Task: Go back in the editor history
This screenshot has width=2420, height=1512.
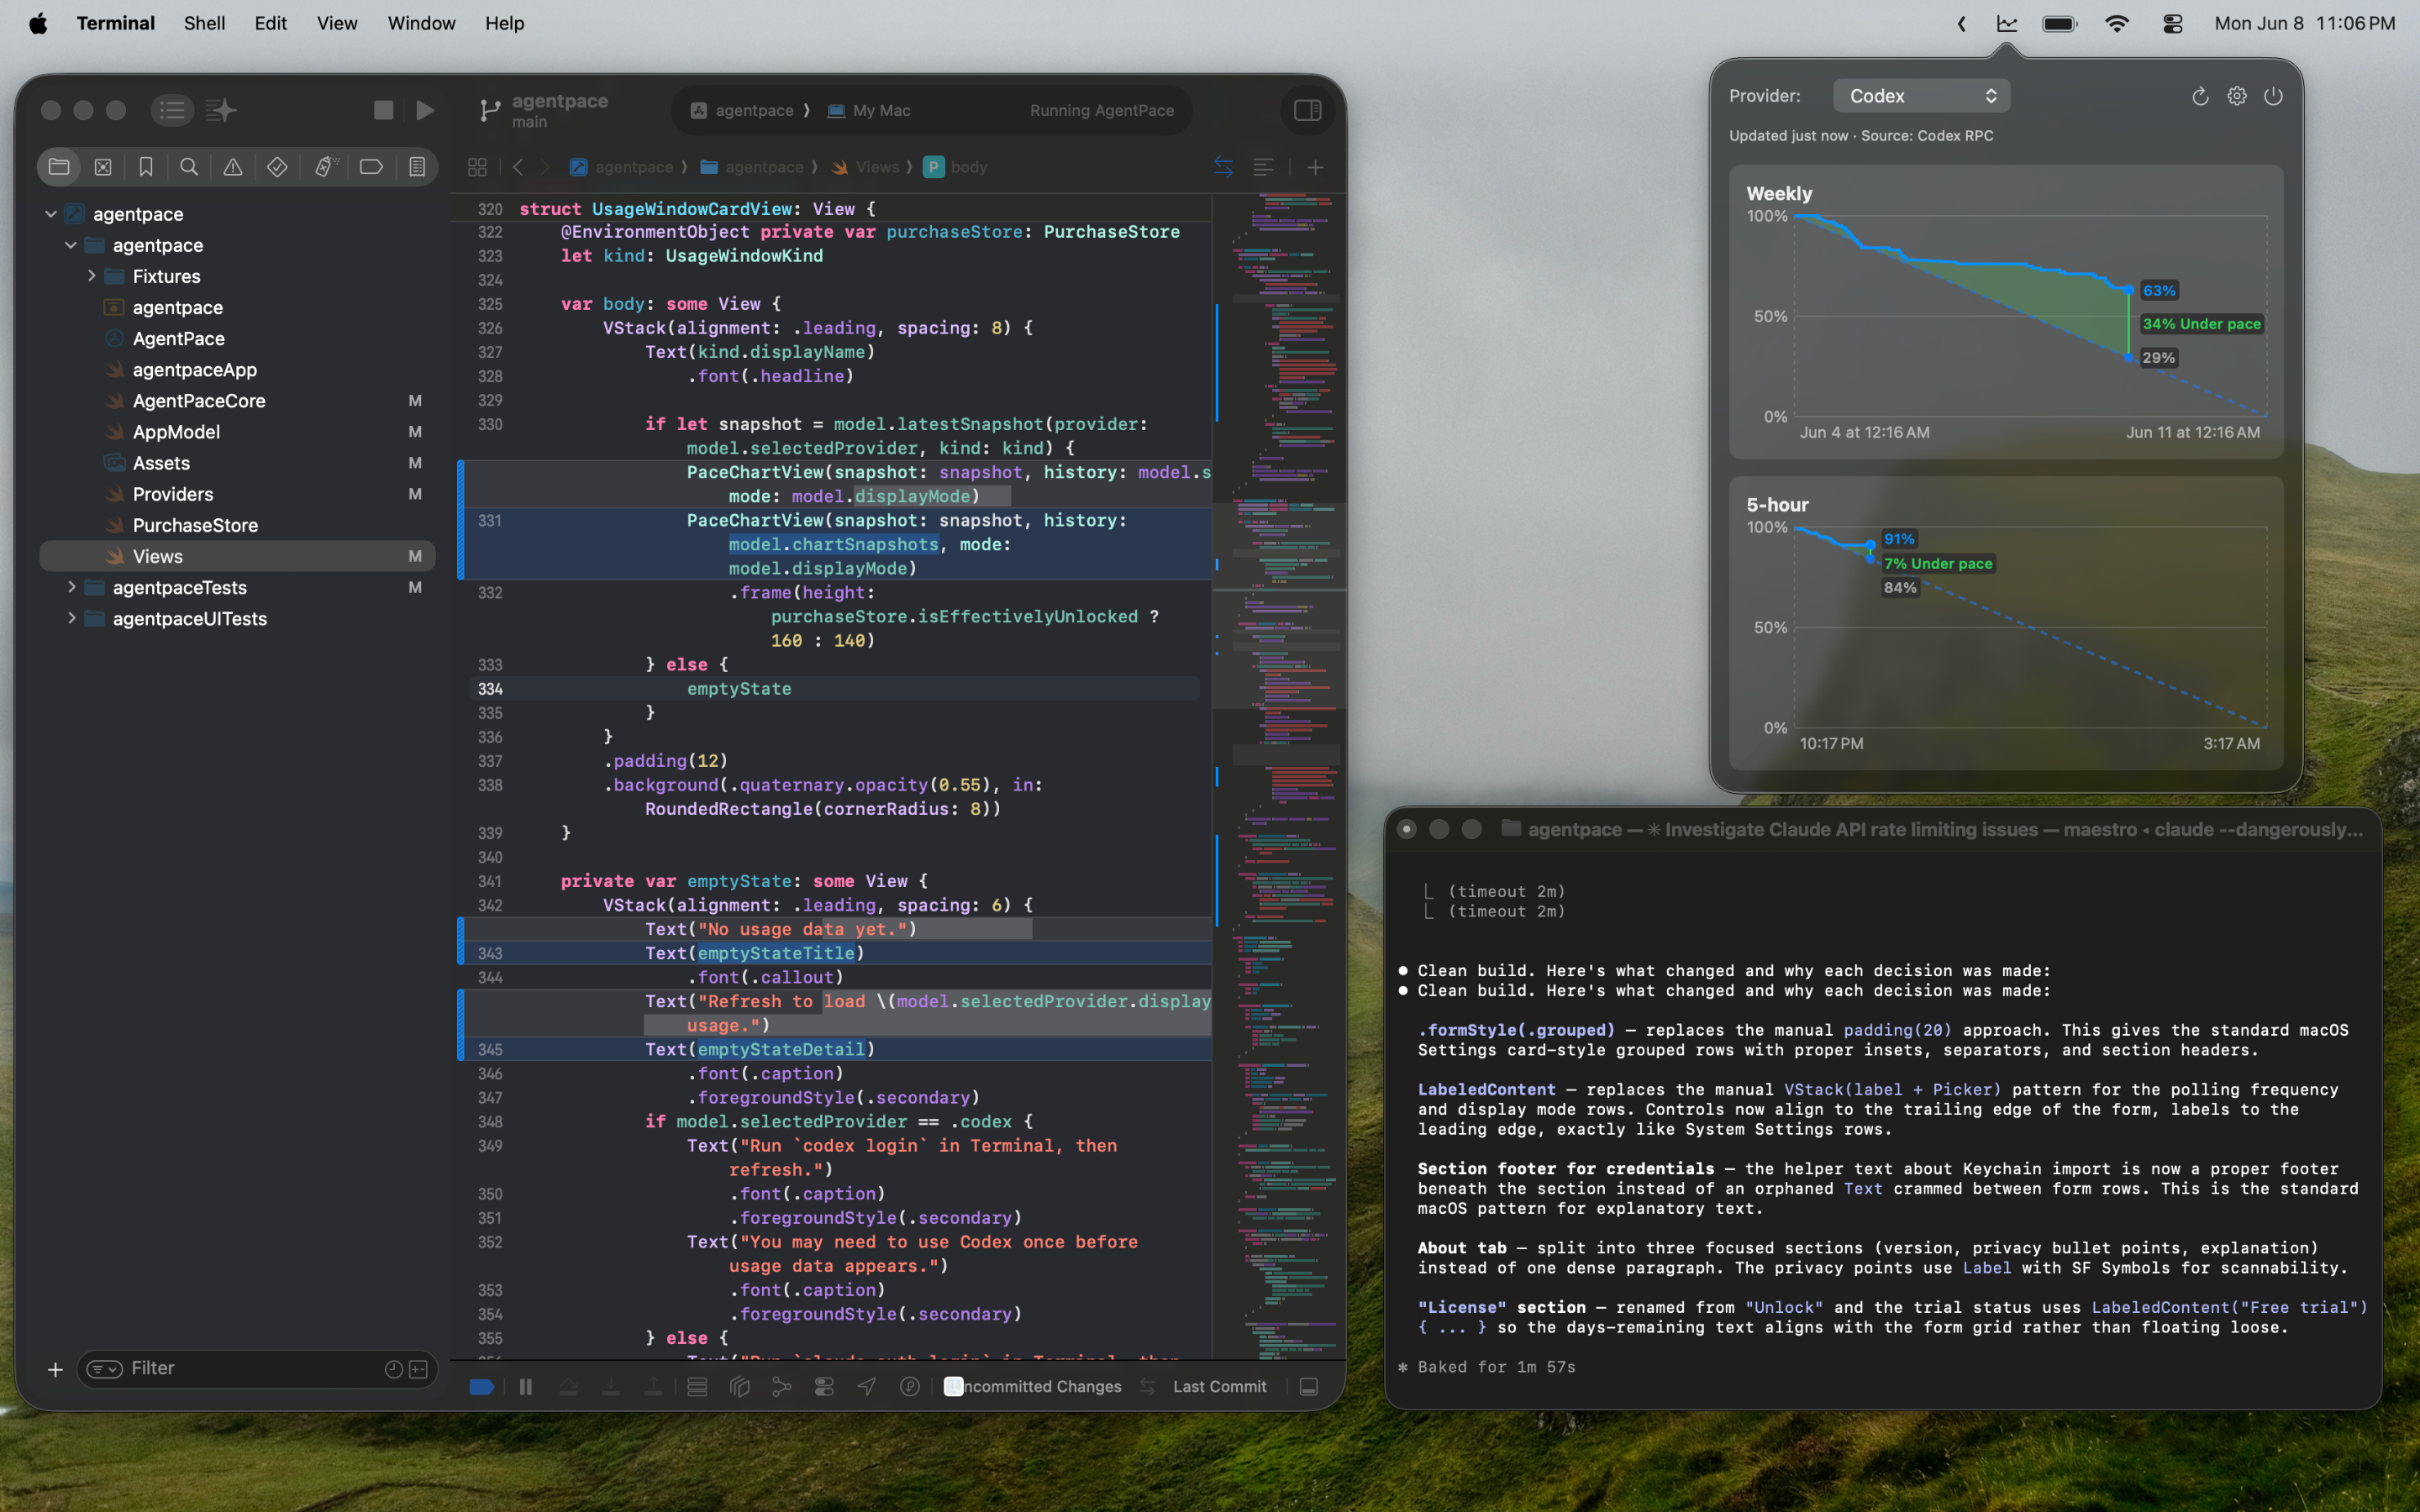Action: [518, 167]
